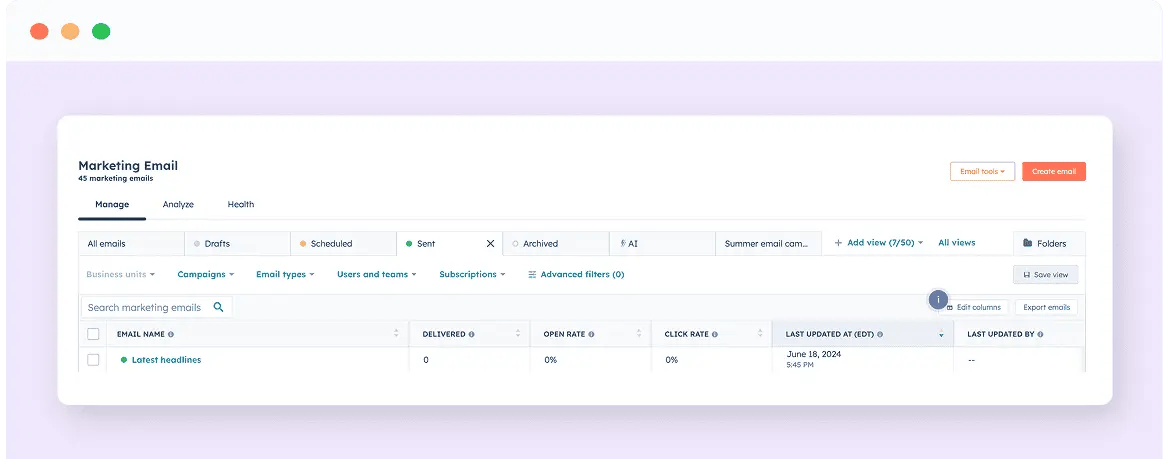The height and width of the screenshot is (459, 1168).
Task: Select the Scheduled view tab
Action: [x=343, y=244]
